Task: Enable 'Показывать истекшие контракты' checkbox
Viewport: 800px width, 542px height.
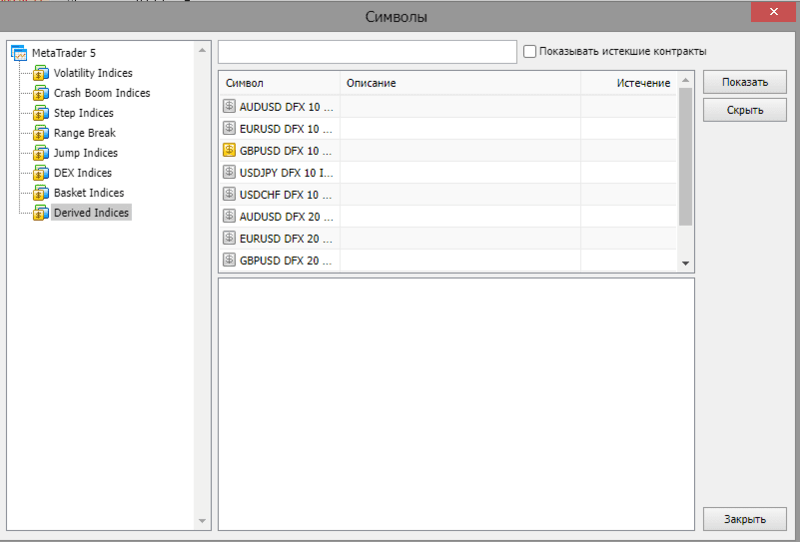Action: pyautogui.click(x=530, y=52)
